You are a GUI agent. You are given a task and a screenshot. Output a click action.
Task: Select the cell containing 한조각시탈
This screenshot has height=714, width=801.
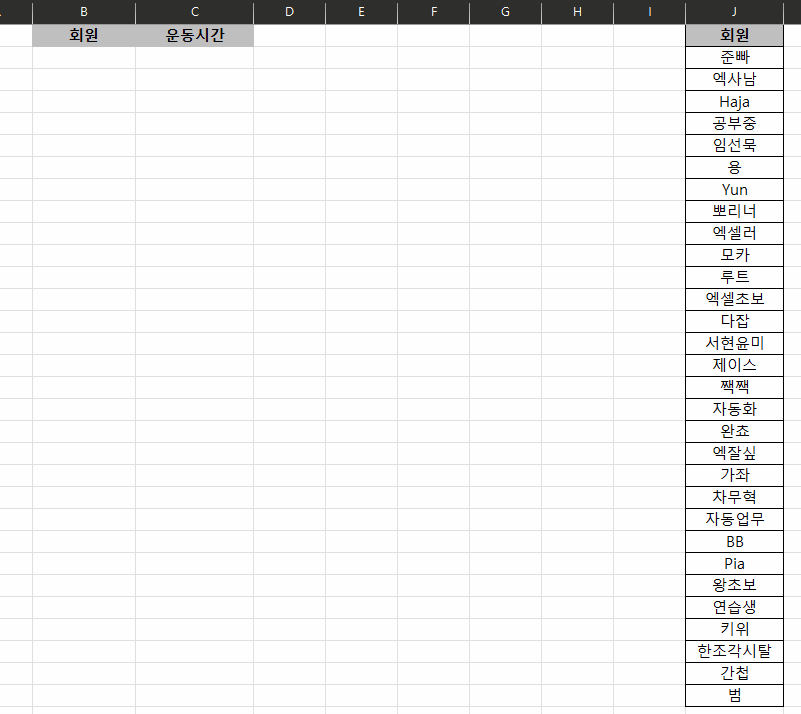(x=735, y=651)
